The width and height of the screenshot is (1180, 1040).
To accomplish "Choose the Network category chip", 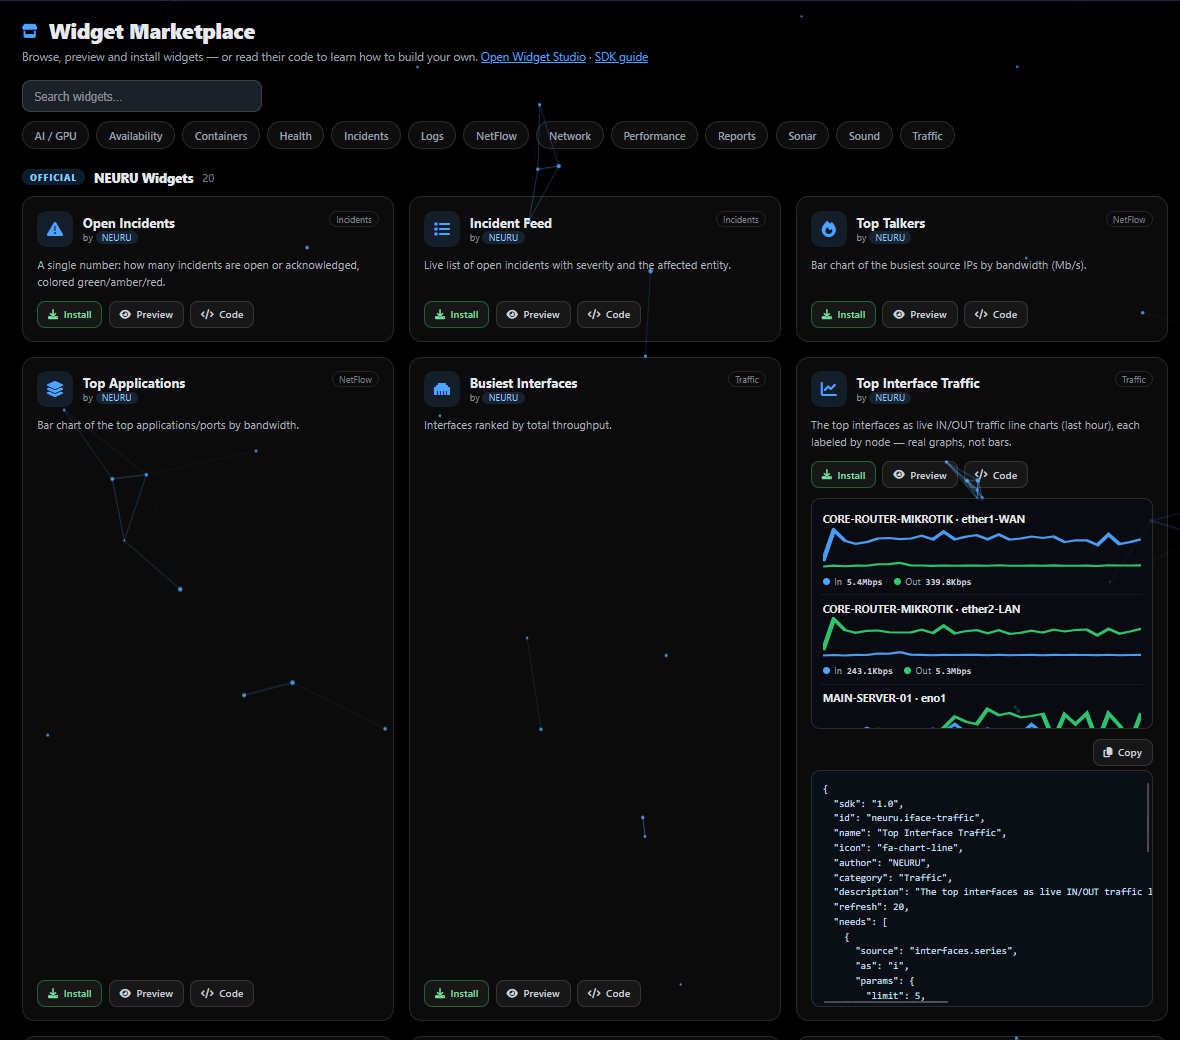I will (570, 135).
